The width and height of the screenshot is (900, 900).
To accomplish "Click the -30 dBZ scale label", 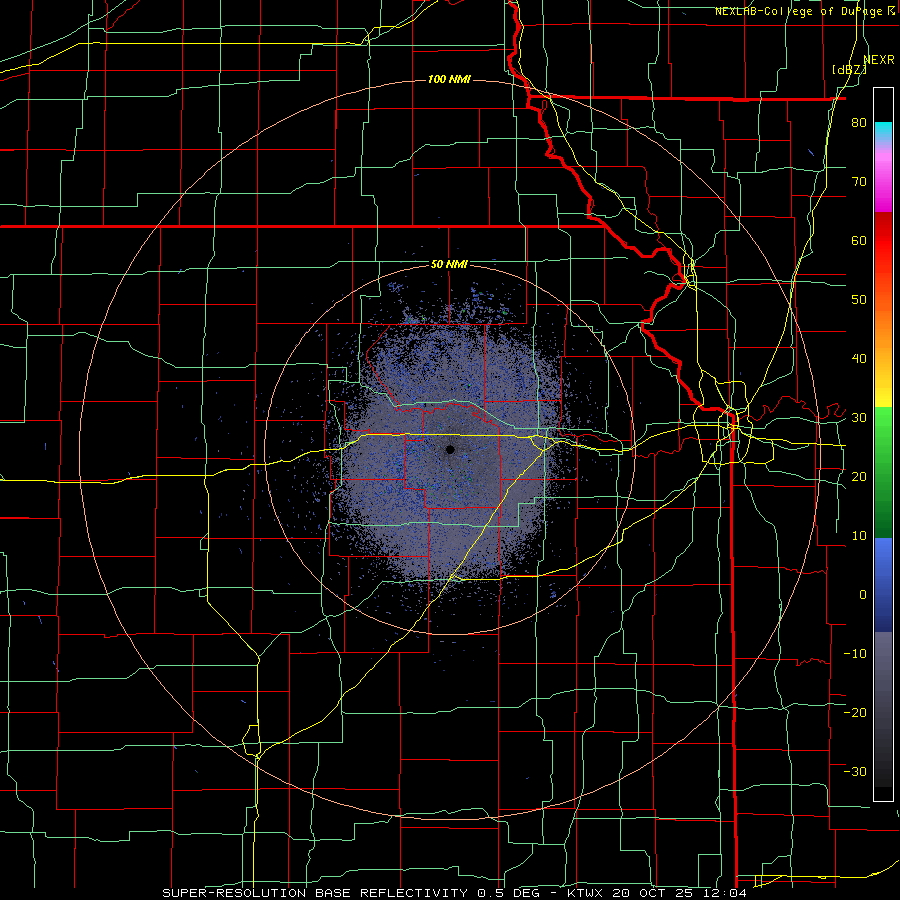I will [855, 771].
